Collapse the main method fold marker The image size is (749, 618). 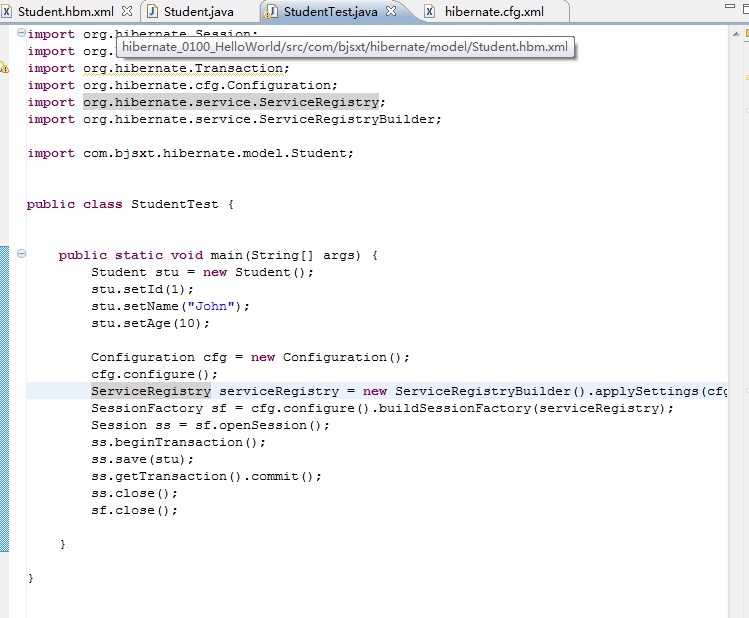tap(21, 255)
